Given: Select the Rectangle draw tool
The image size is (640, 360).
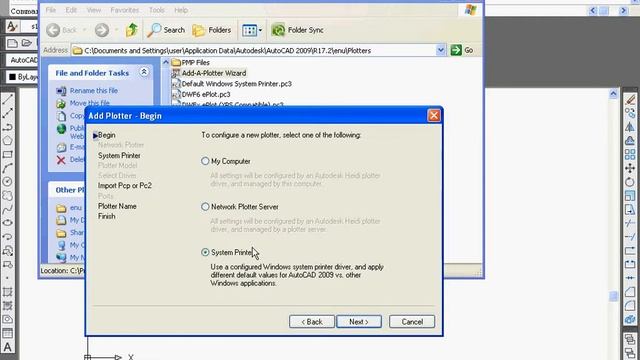Looking at the screenshot, I should pos(7,154).
